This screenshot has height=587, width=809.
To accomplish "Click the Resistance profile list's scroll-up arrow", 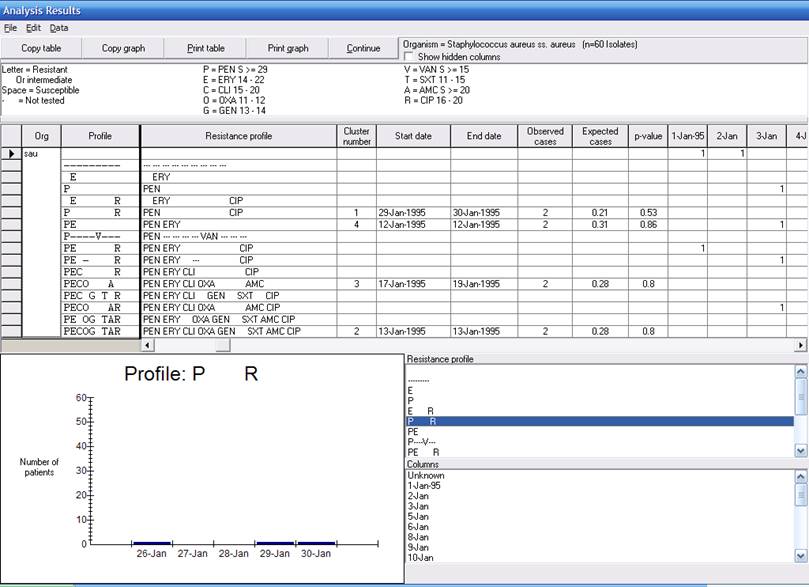I will click(800, 371).
